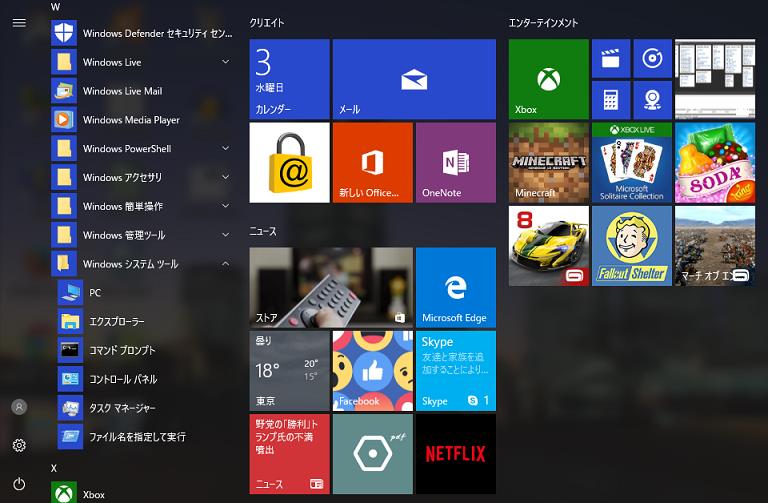Collapse the Windows システム ツール folder
The image size is (768, 503).
[142, 264]
